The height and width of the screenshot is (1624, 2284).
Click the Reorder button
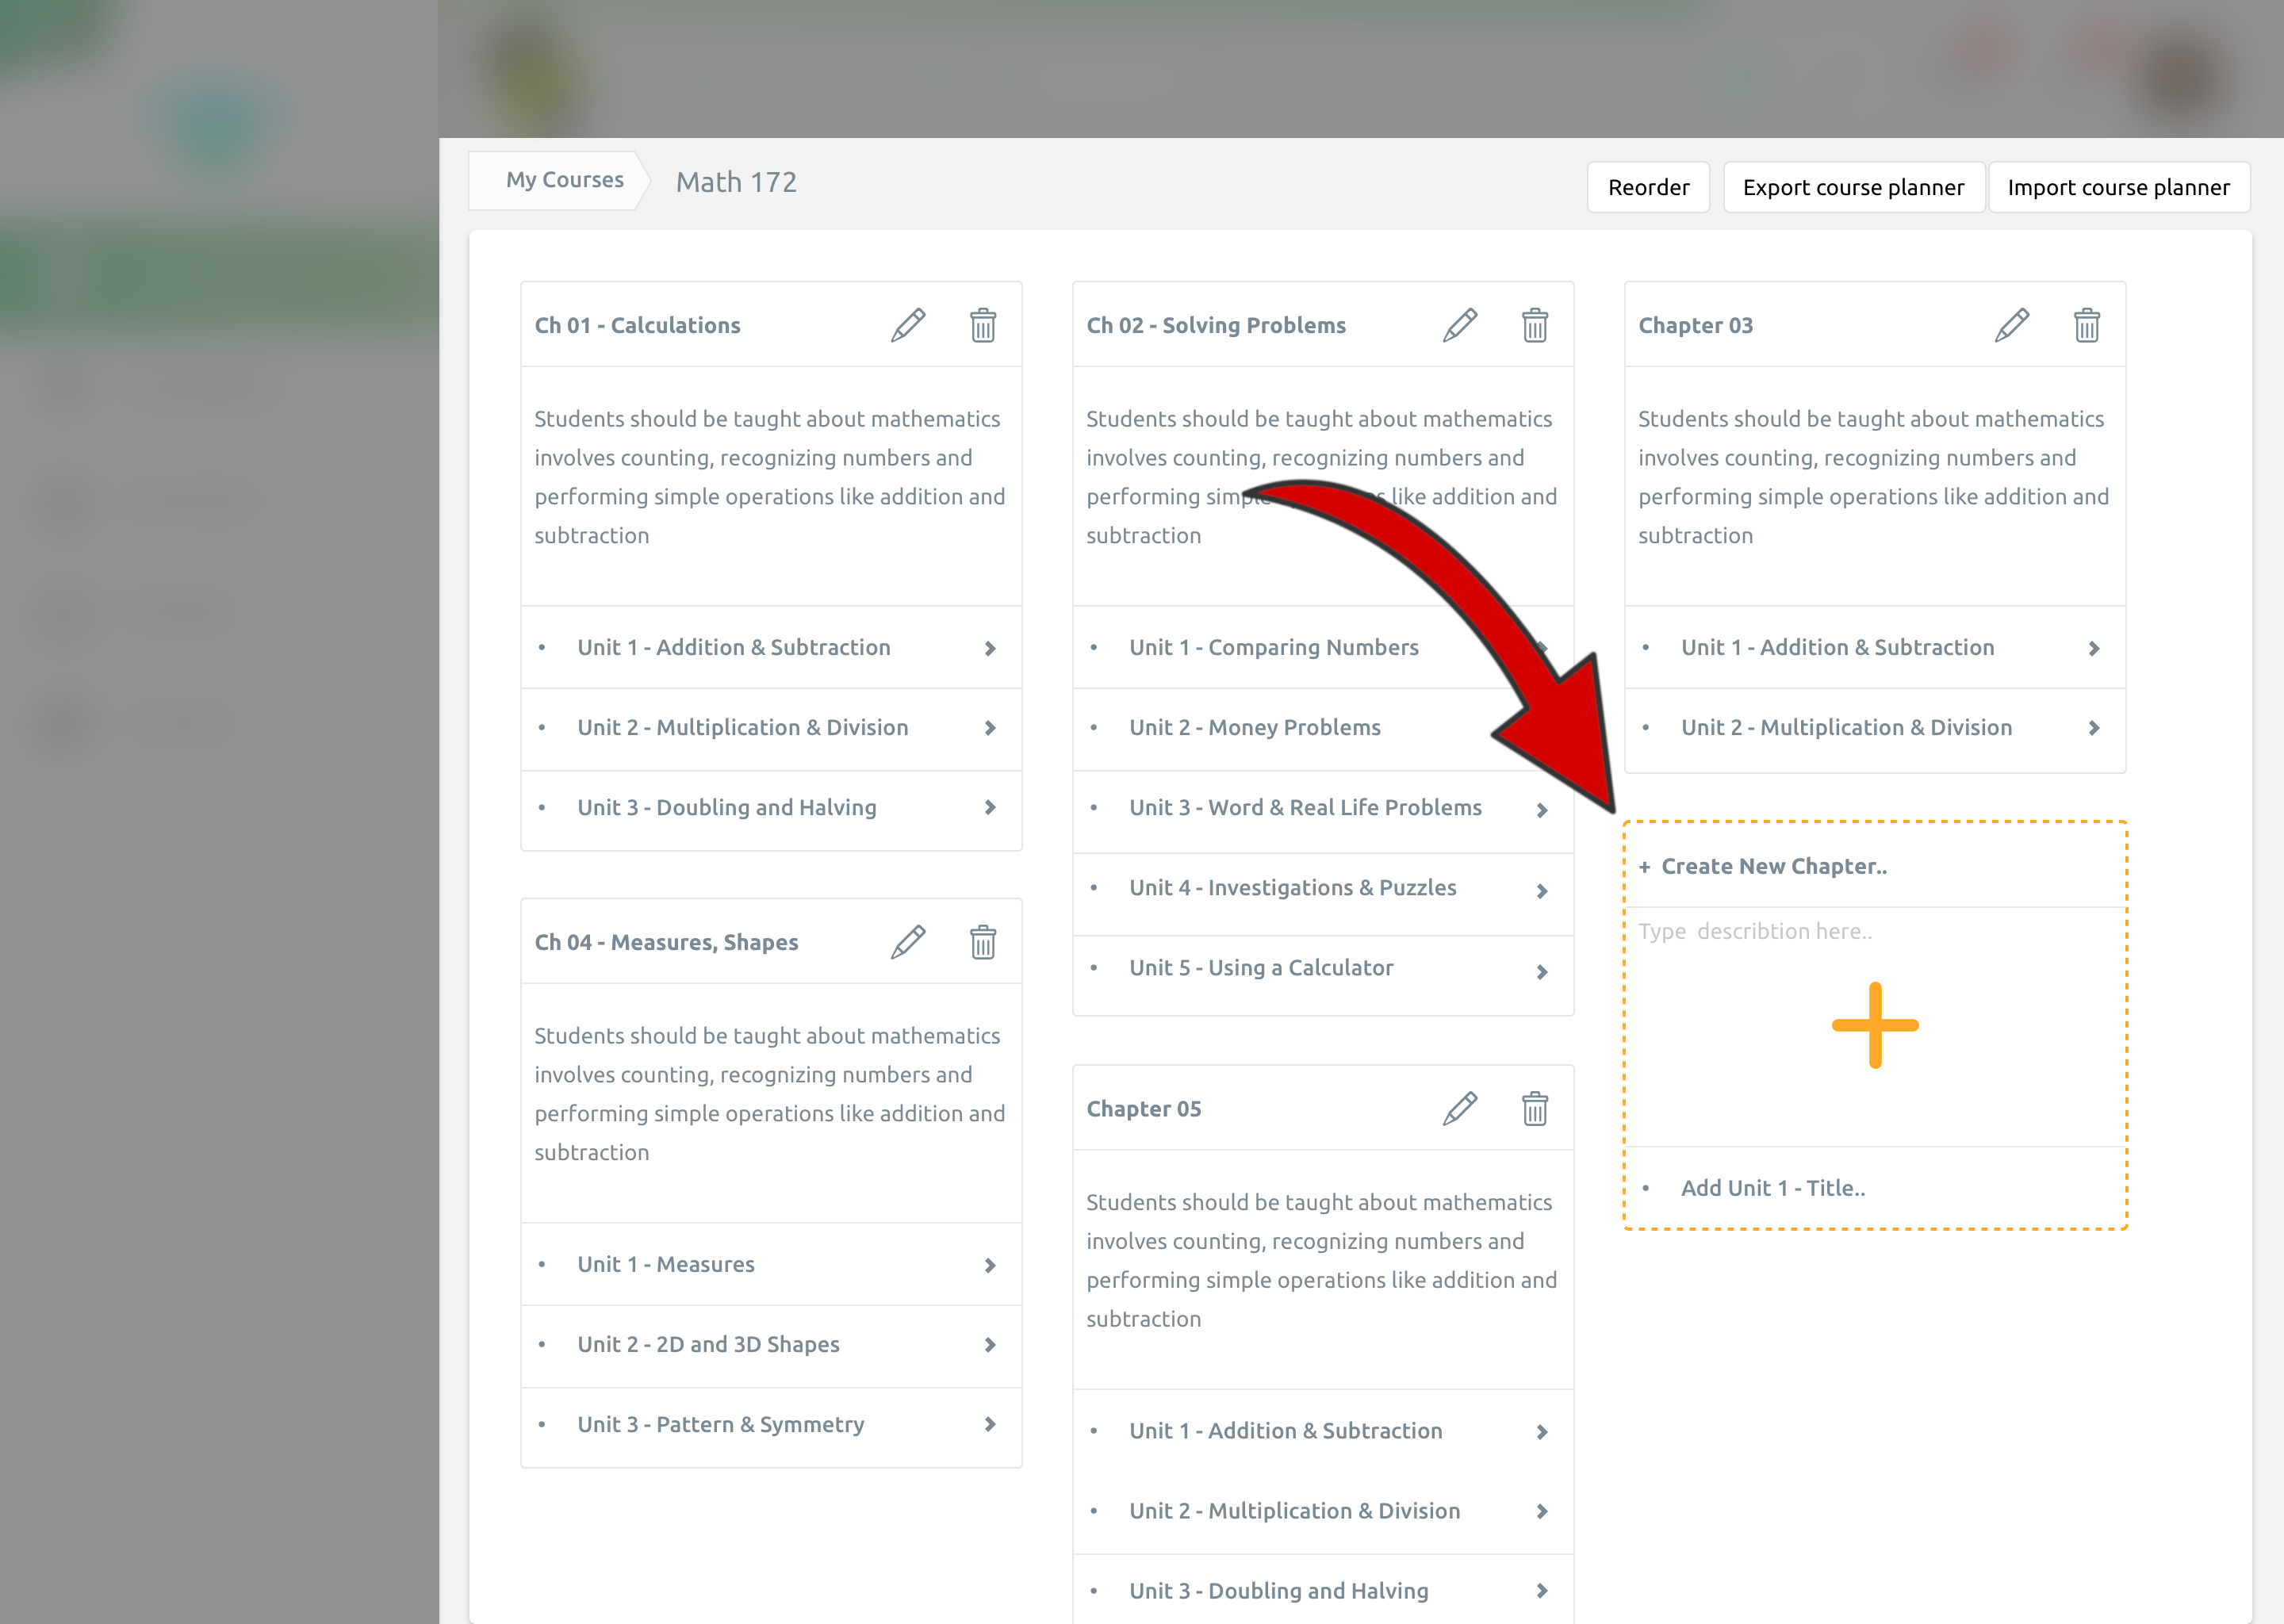coord(1648,187)
